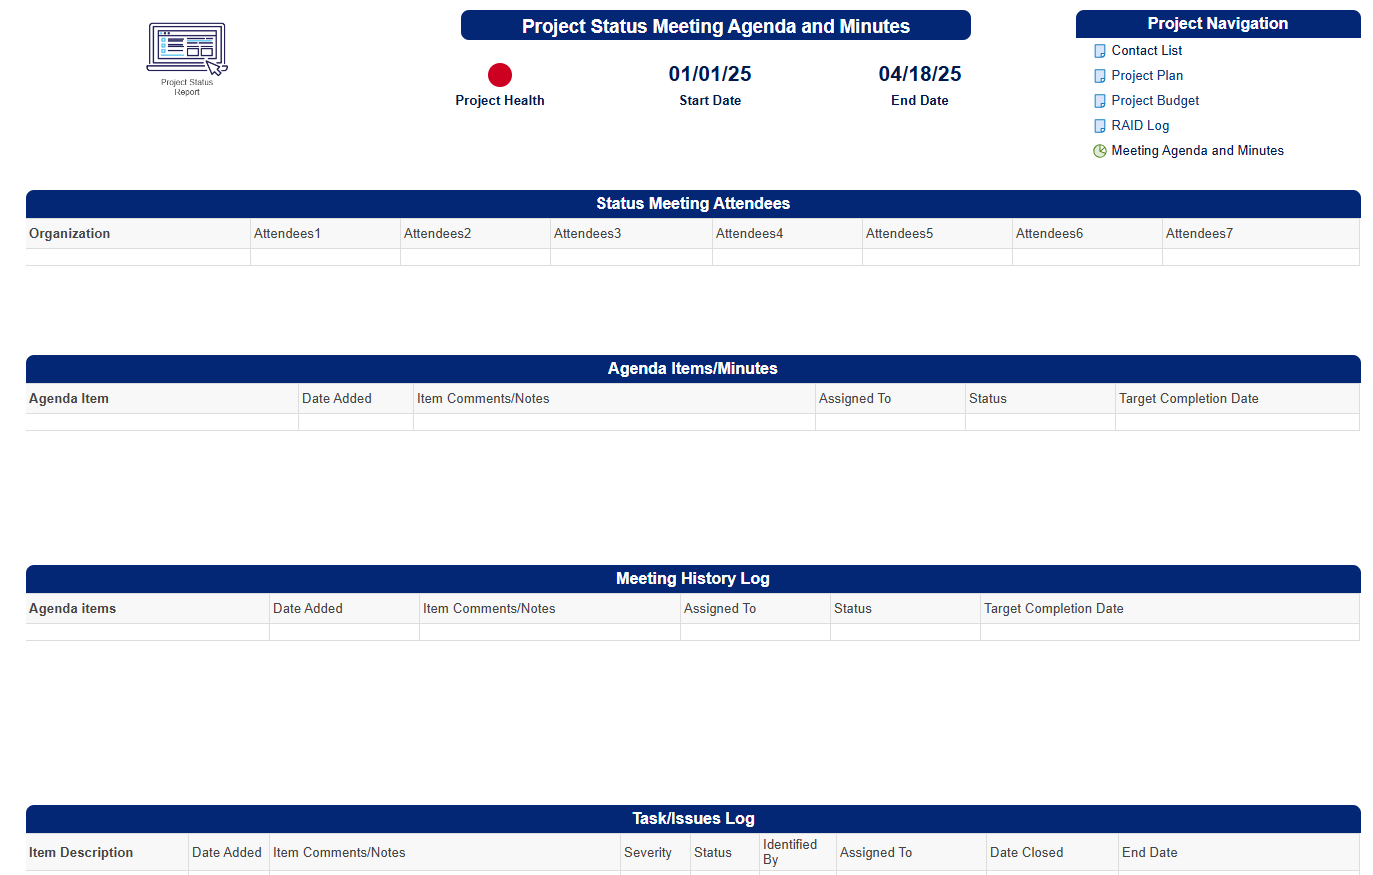Viewport: 1373px width, 875px height.
Task: Click the RAID Log sheet icon
Action: point(1100,126)
